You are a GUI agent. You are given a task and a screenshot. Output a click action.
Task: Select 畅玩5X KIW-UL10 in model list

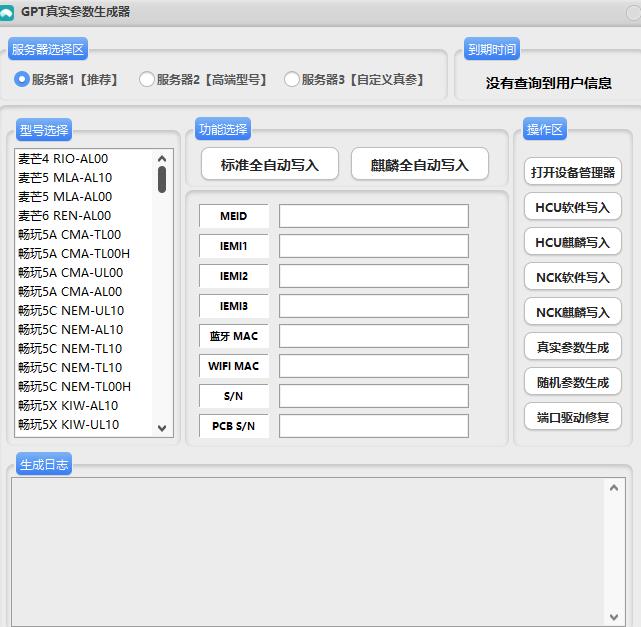pos(83,424)
